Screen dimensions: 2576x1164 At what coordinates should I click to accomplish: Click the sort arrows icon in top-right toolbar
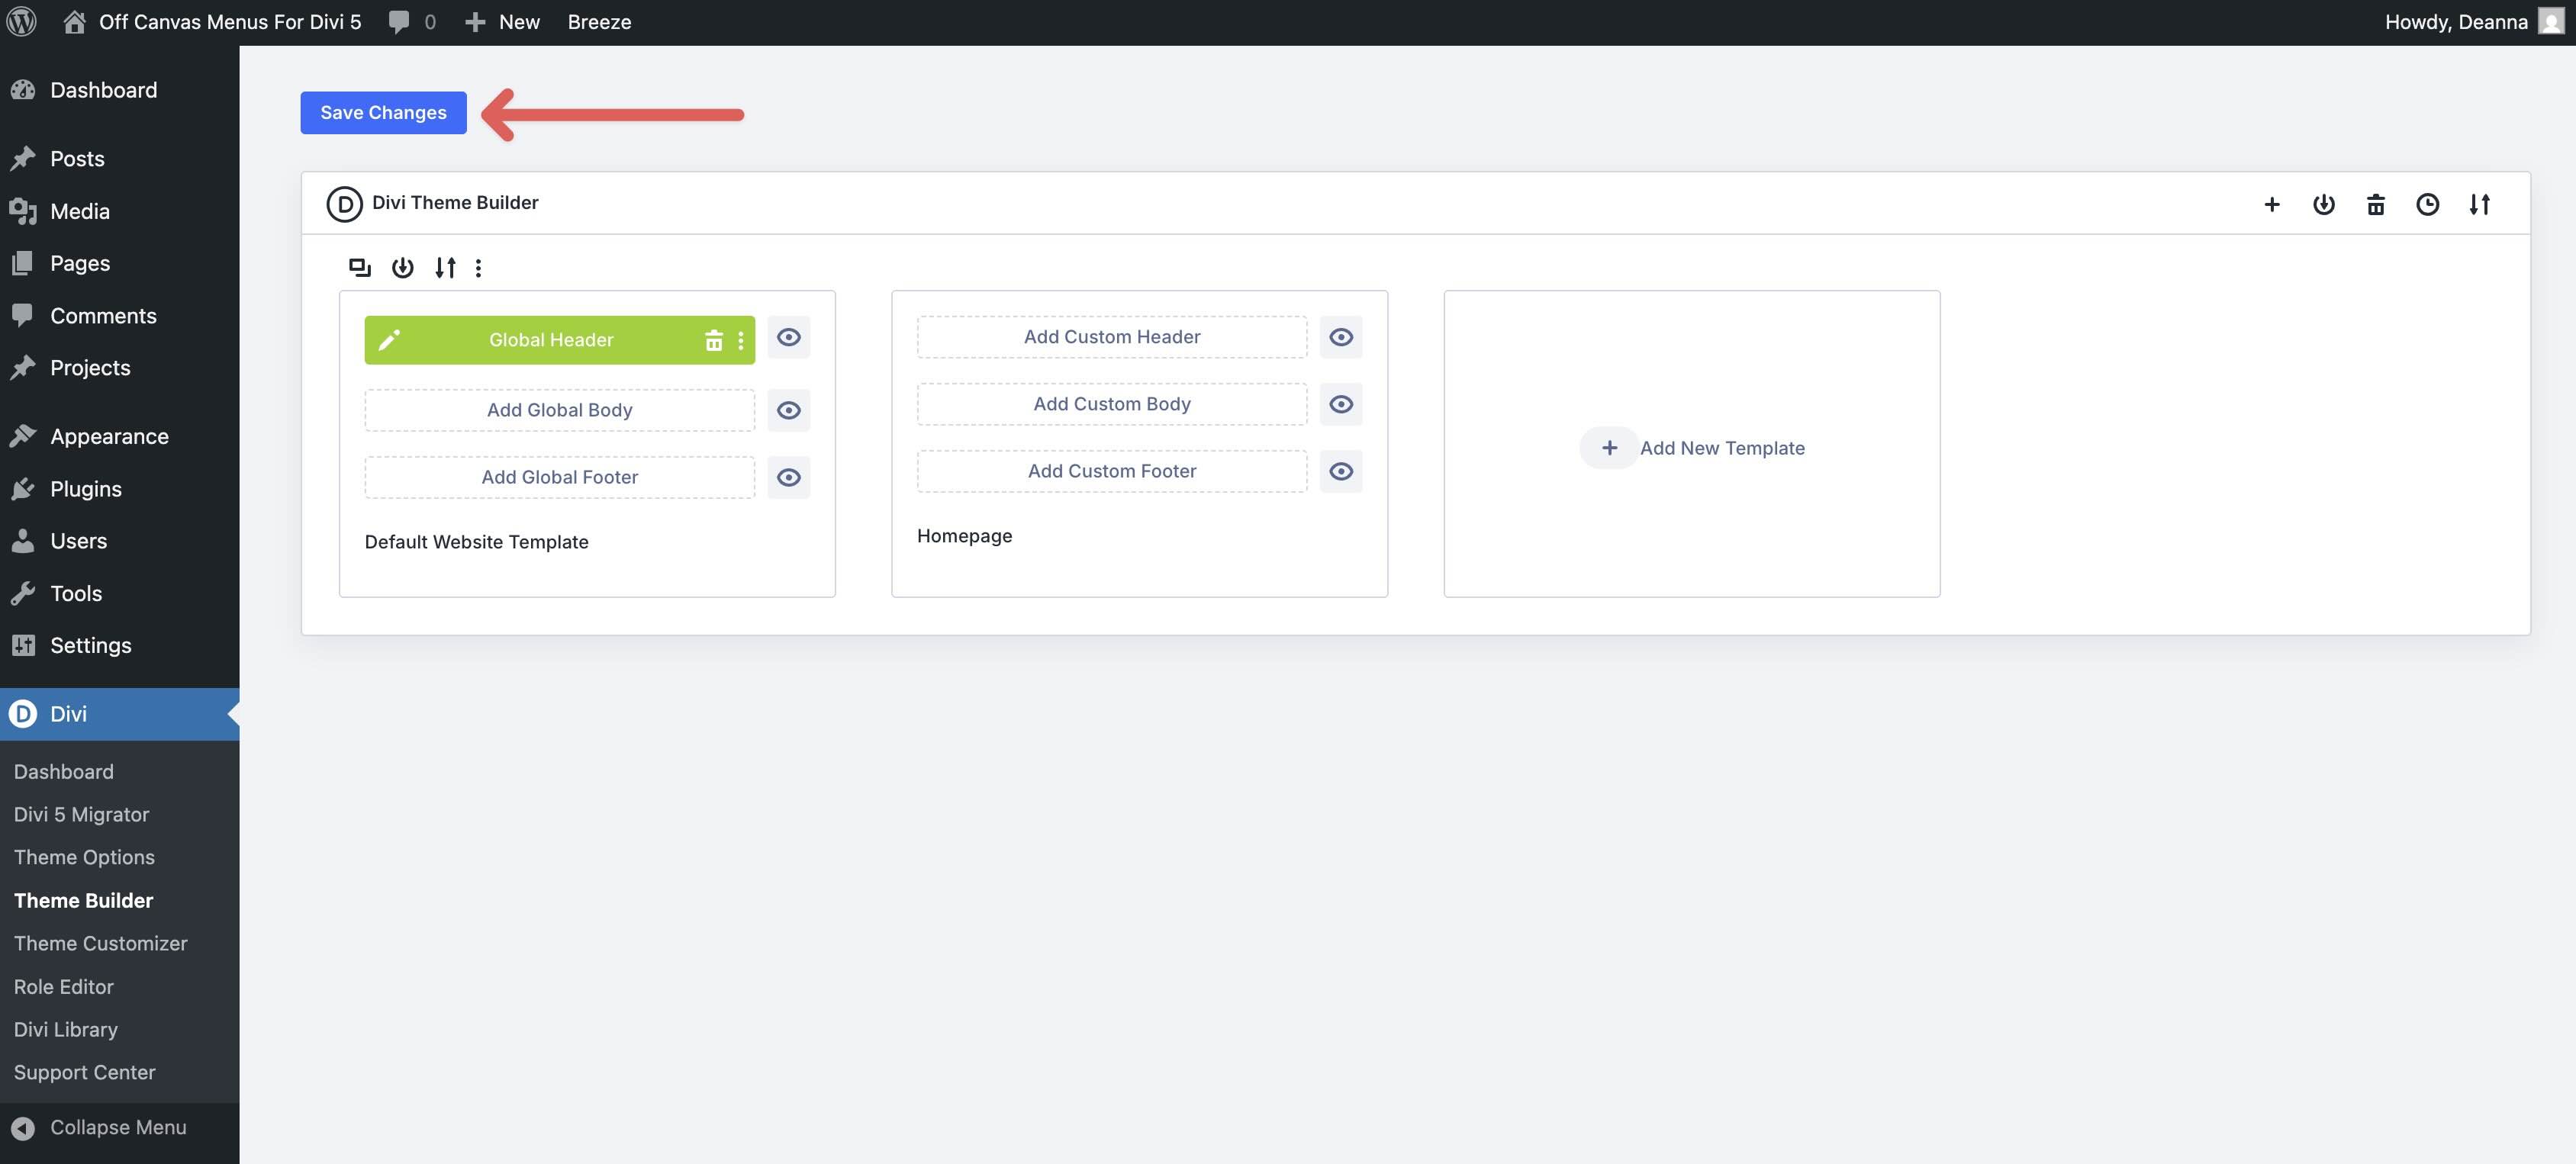[x=2480, y=204]
